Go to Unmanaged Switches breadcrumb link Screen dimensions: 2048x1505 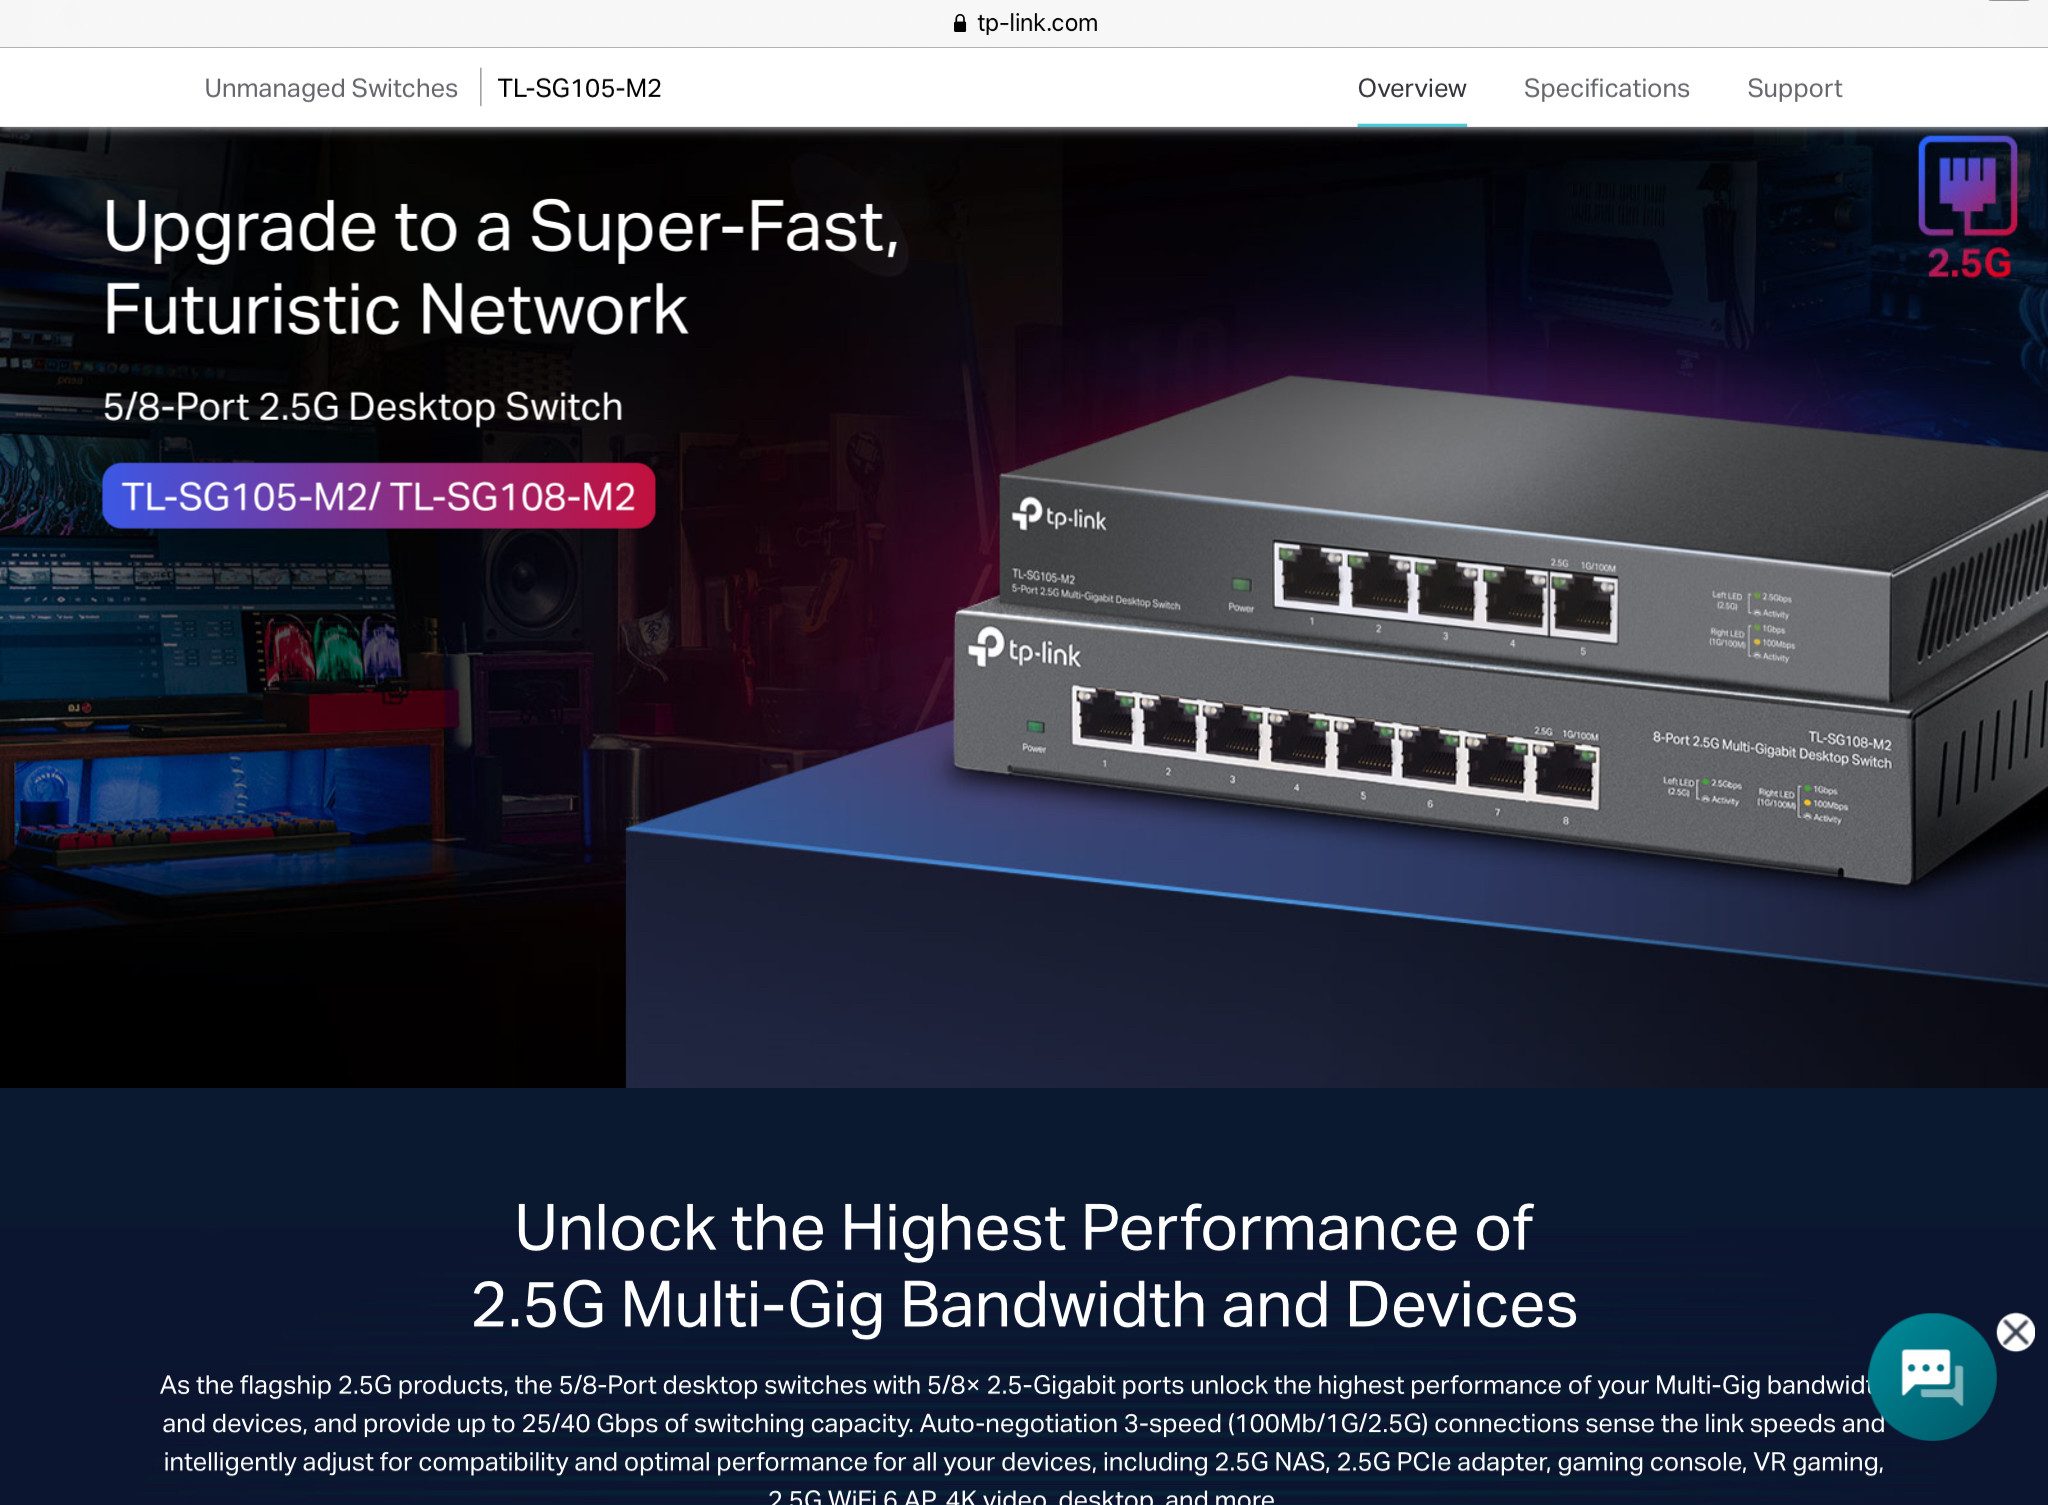click(x=331, y=88)
